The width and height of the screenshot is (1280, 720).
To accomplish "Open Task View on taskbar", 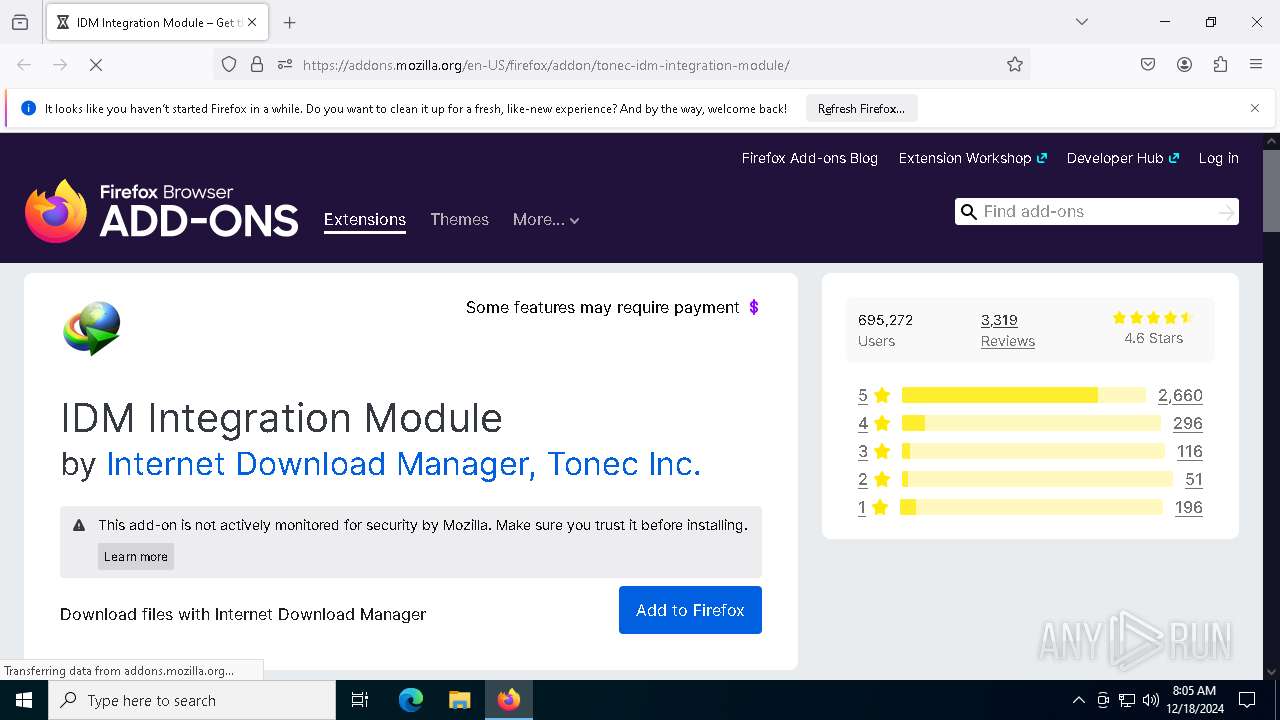I will point(360,700).
